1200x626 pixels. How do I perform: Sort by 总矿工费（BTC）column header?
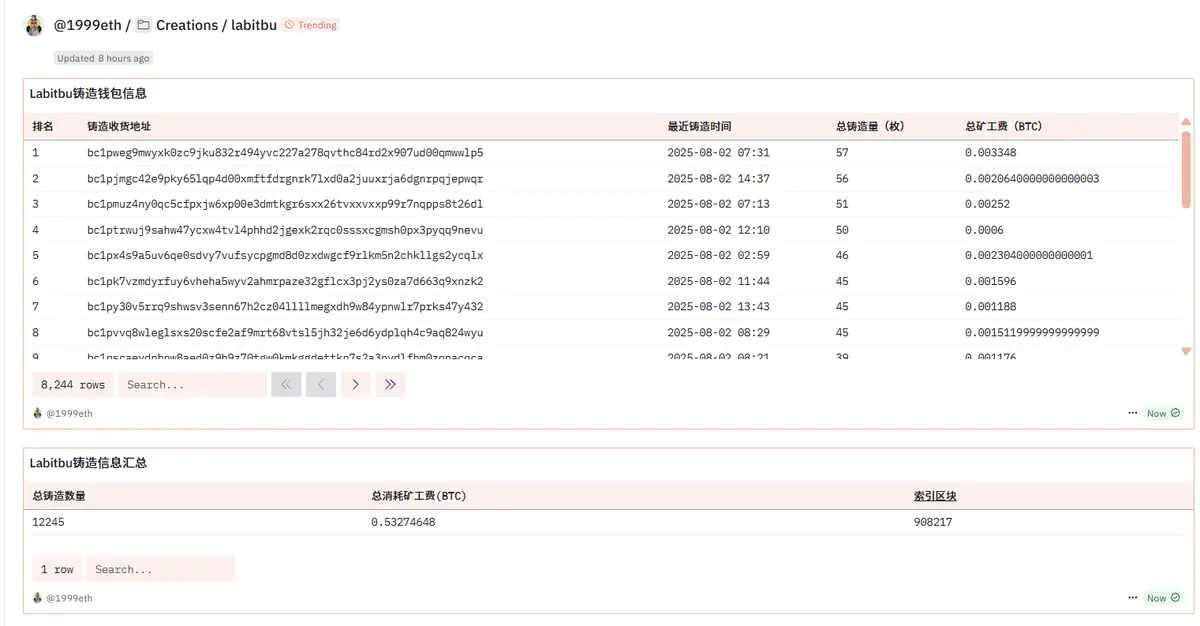1005,127
